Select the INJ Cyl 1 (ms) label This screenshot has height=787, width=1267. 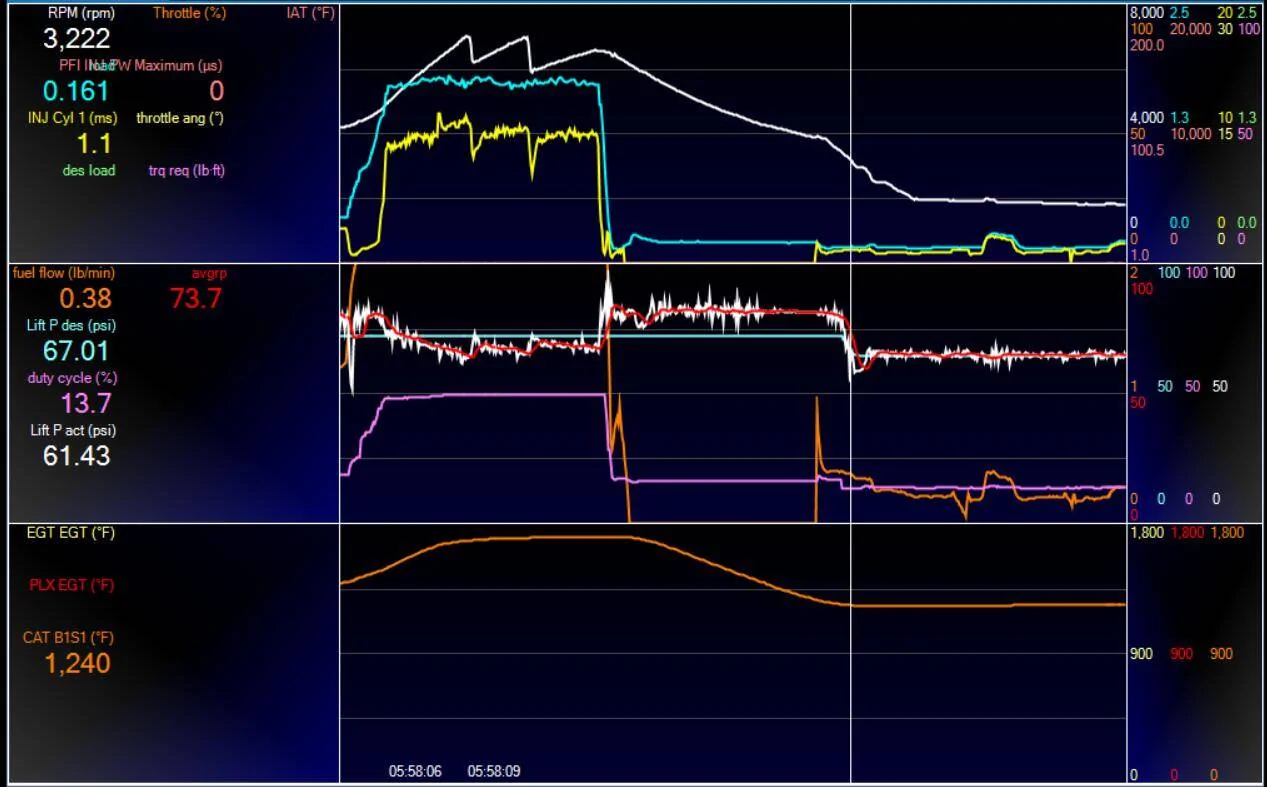pos(72,118)
